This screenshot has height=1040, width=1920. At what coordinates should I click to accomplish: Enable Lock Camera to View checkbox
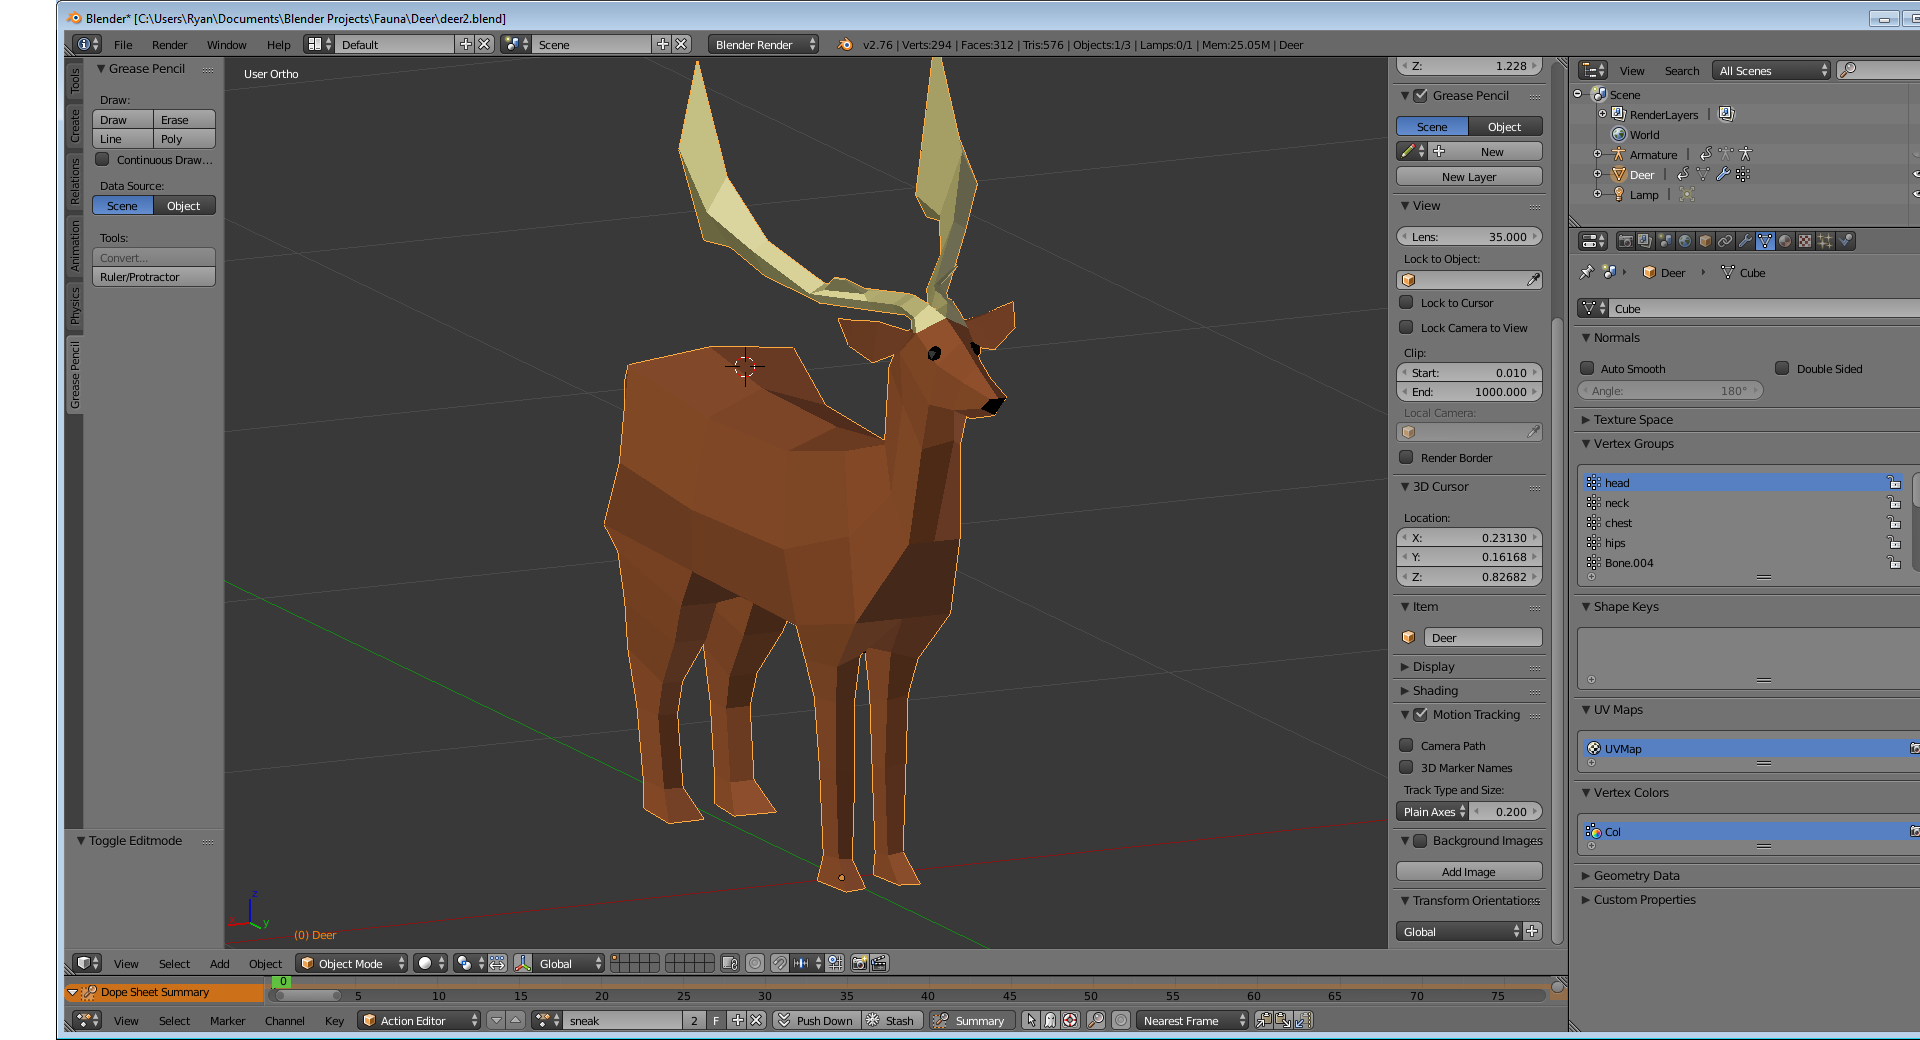[x=1406, y=327]
